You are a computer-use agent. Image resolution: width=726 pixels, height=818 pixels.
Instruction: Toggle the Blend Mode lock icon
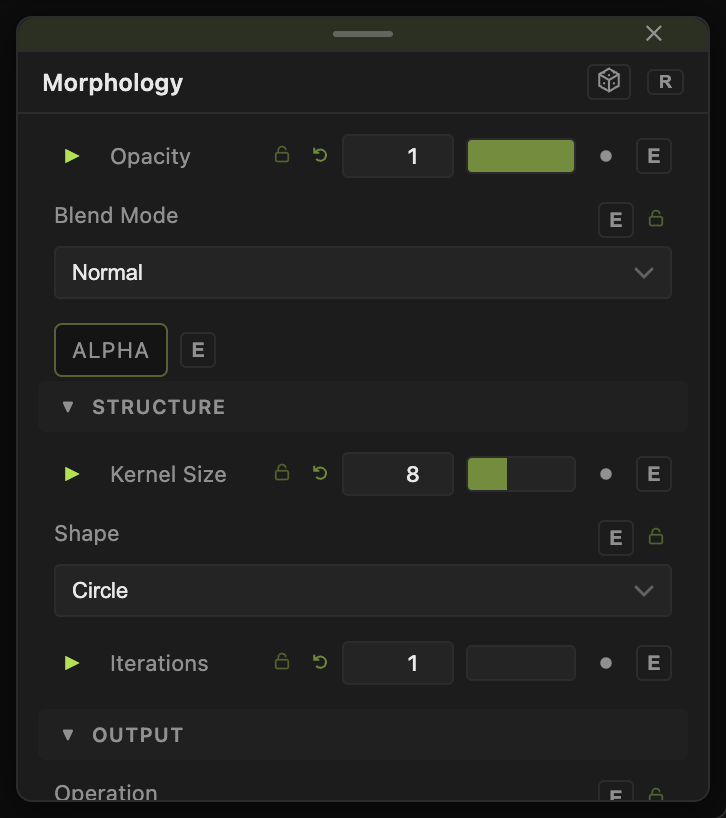click(x=656, y=218)
